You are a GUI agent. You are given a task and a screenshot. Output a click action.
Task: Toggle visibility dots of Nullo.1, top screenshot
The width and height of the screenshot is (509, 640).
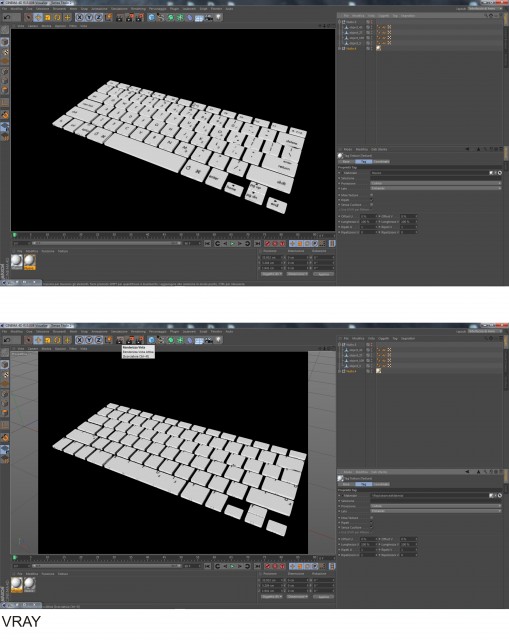coord(371,22)
